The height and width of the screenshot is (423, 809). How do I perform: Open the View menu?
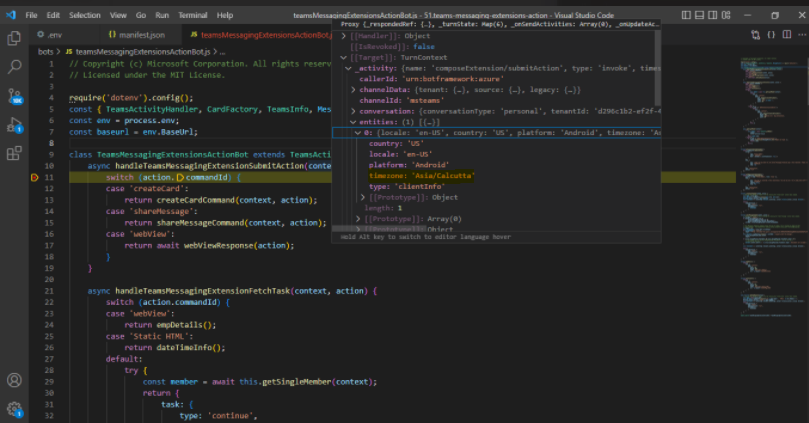(118, 15)
